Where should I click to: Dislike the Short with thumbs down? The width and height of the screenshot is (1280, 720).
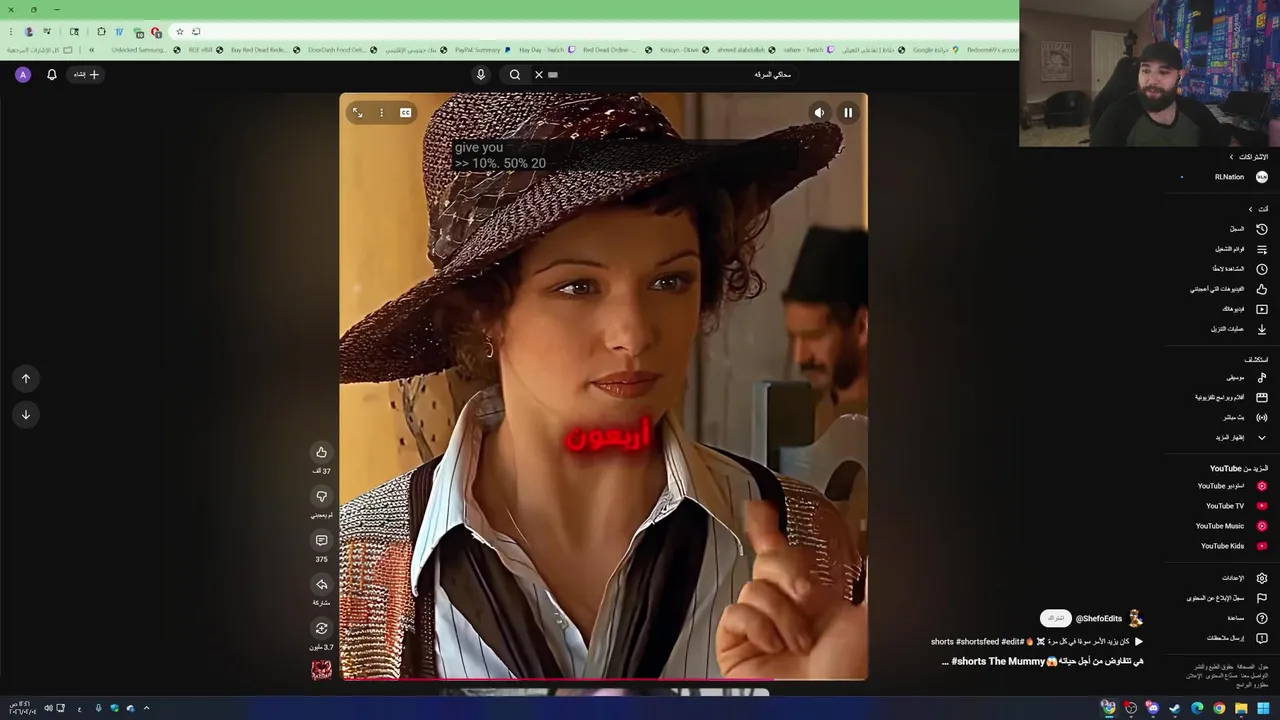(321, 496)
